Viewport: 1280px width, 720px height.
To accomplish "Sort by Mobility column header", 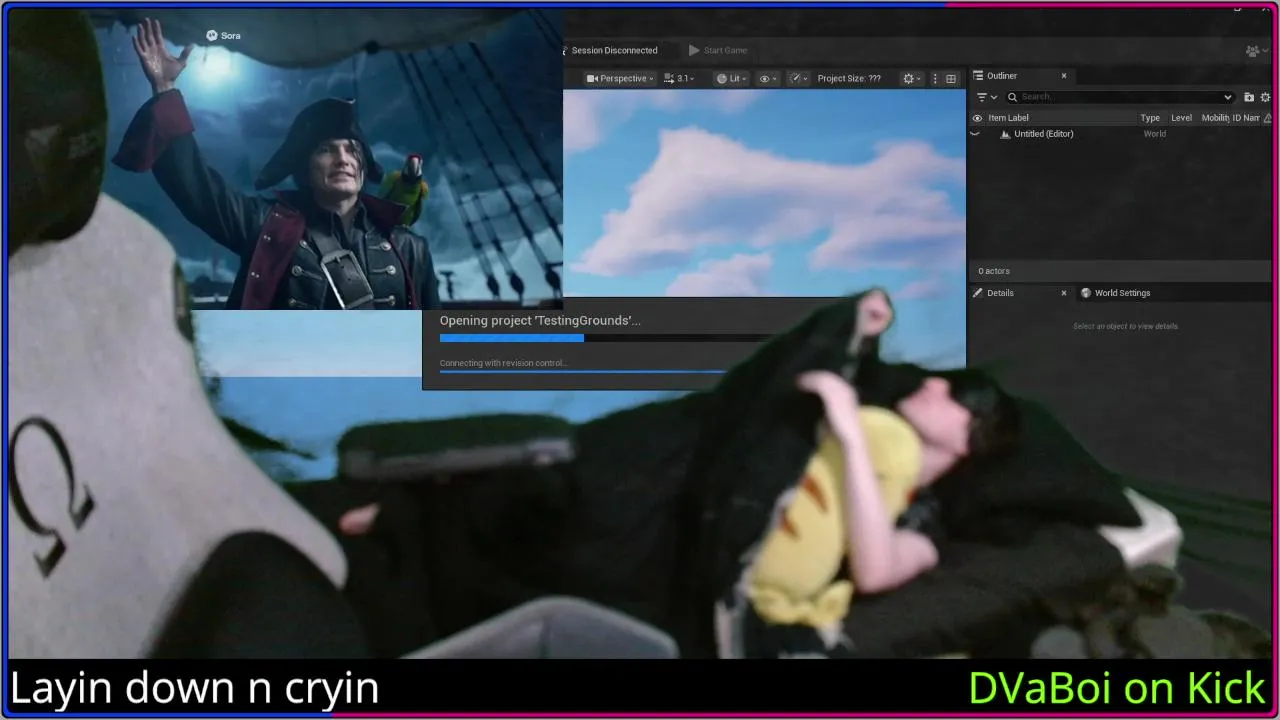I will click(1214, 118).
